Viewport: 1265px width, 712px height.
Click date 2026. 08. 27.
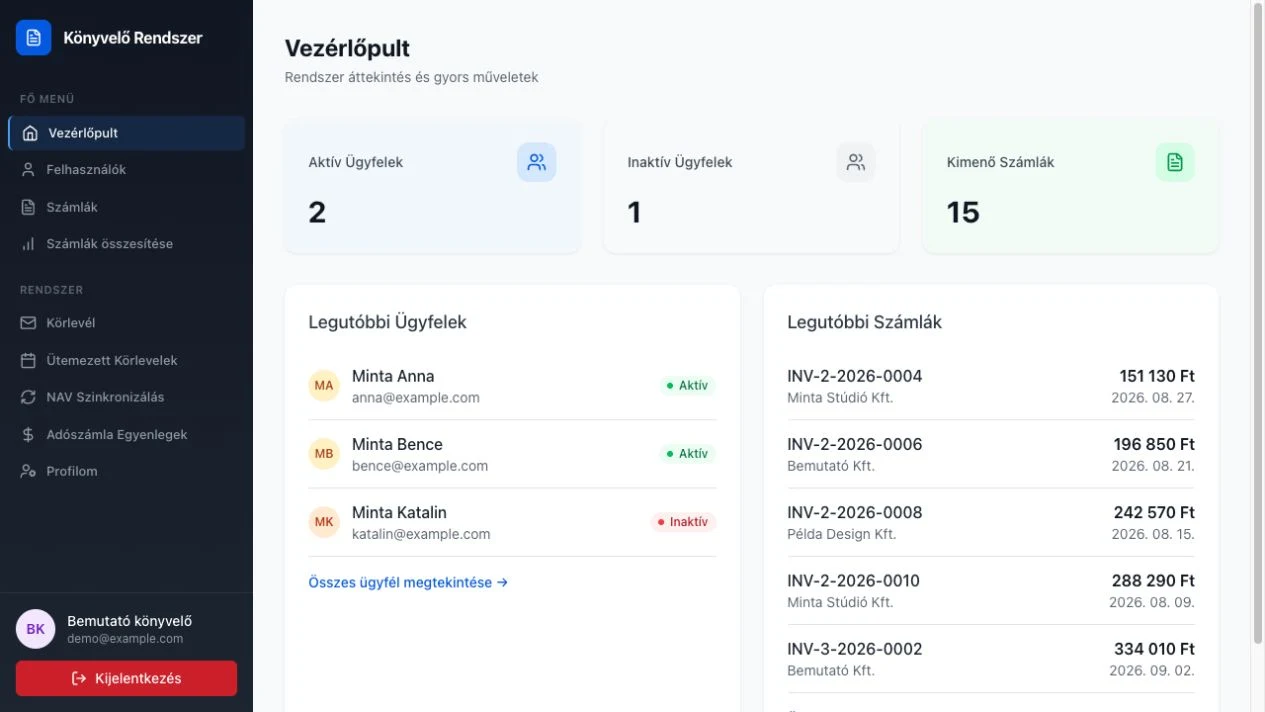[1153, 397]
